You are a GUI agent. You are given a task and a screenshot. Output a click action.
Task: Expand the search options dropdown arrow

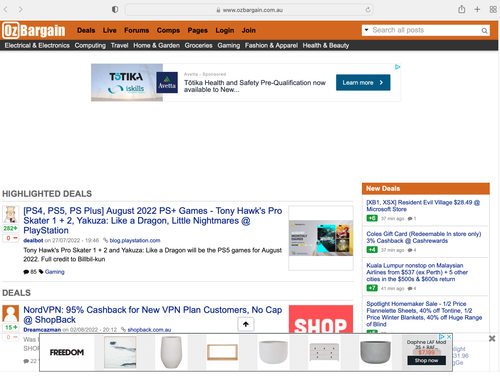[x=366, y=30]
